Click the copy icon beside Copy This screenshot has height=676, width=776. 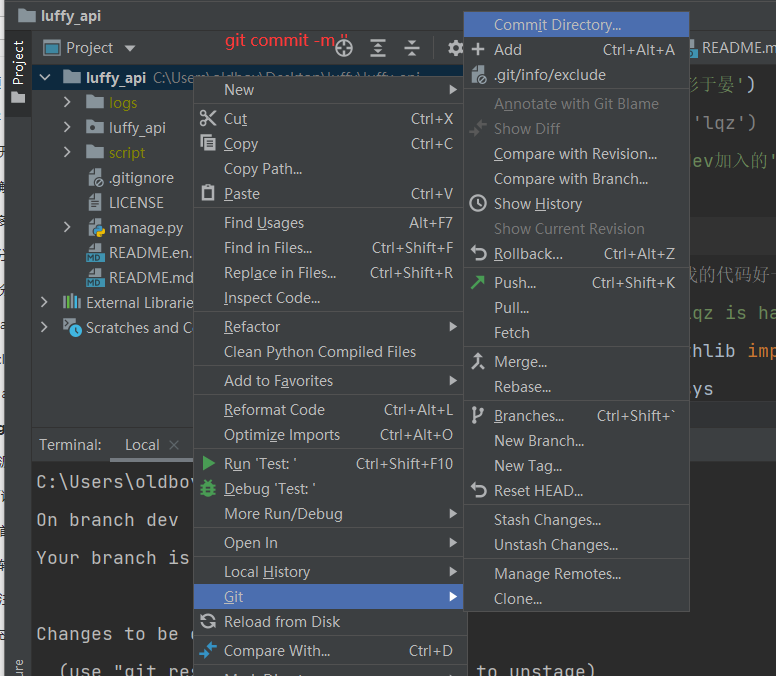pos(208,143)
